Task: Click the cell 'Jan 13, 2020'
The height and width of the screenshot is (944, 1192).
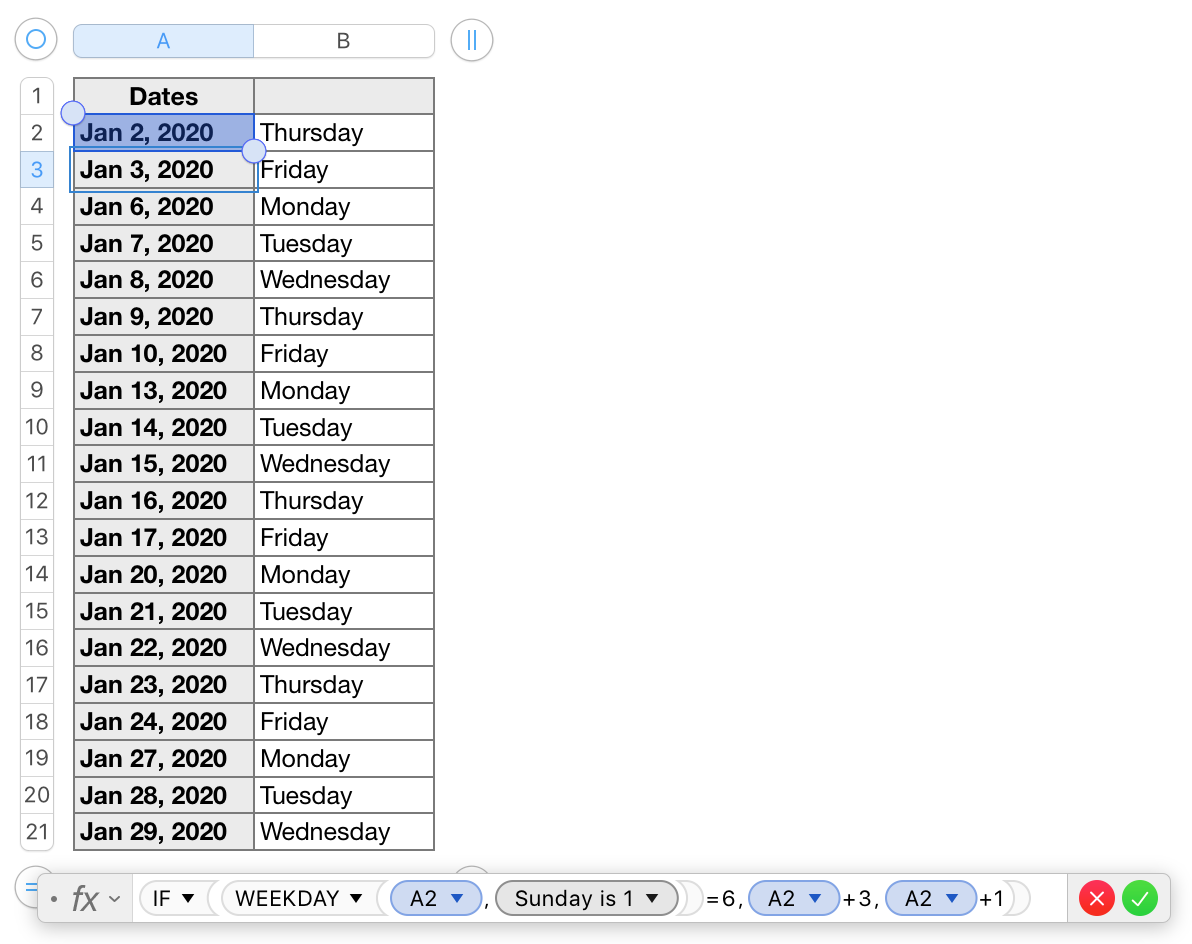Action: 163,390
